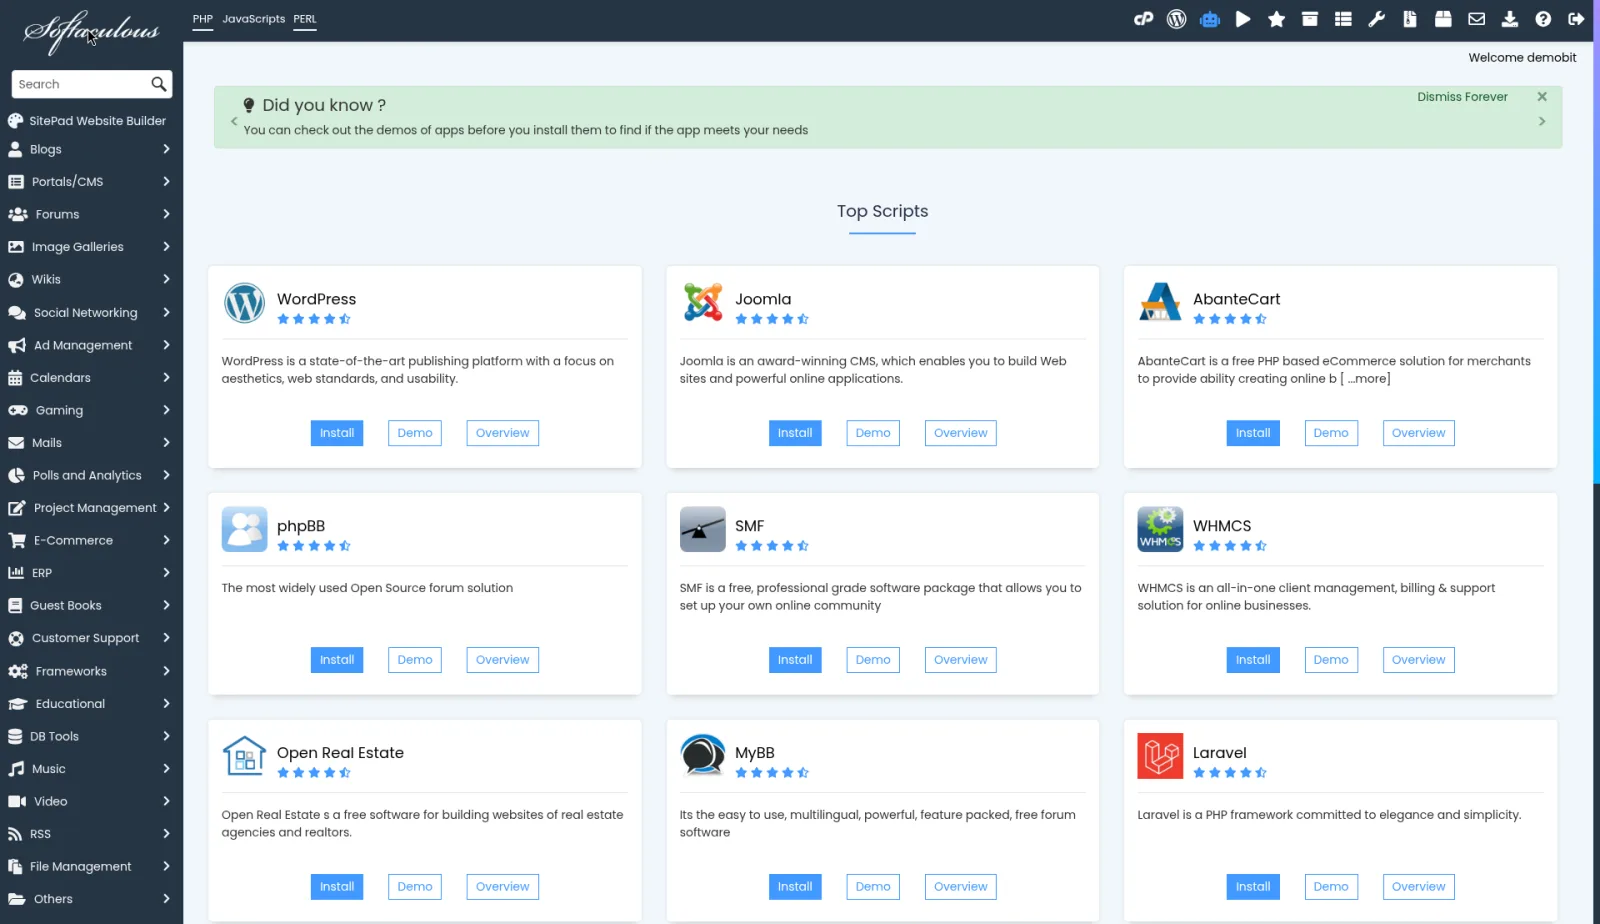Open the phpBB Overview
Screen dimensions: 1600x924
tap(502, 660)
